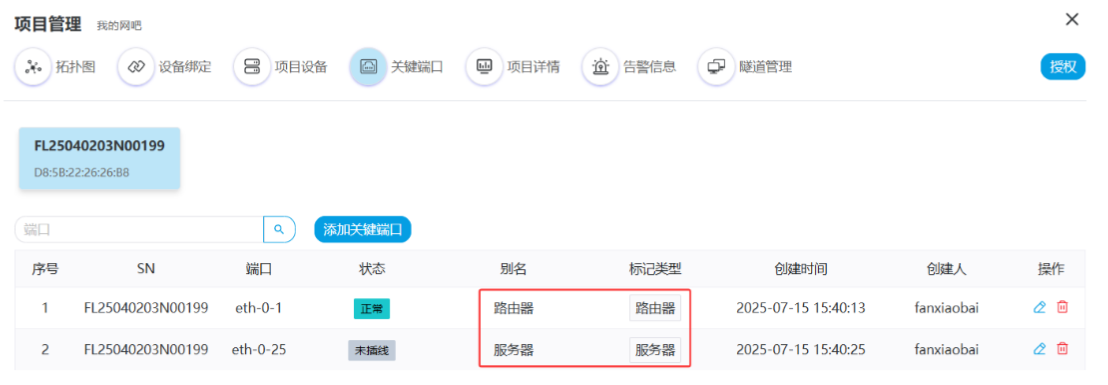Click the SN cell in row 2

(x=146, y=349)
